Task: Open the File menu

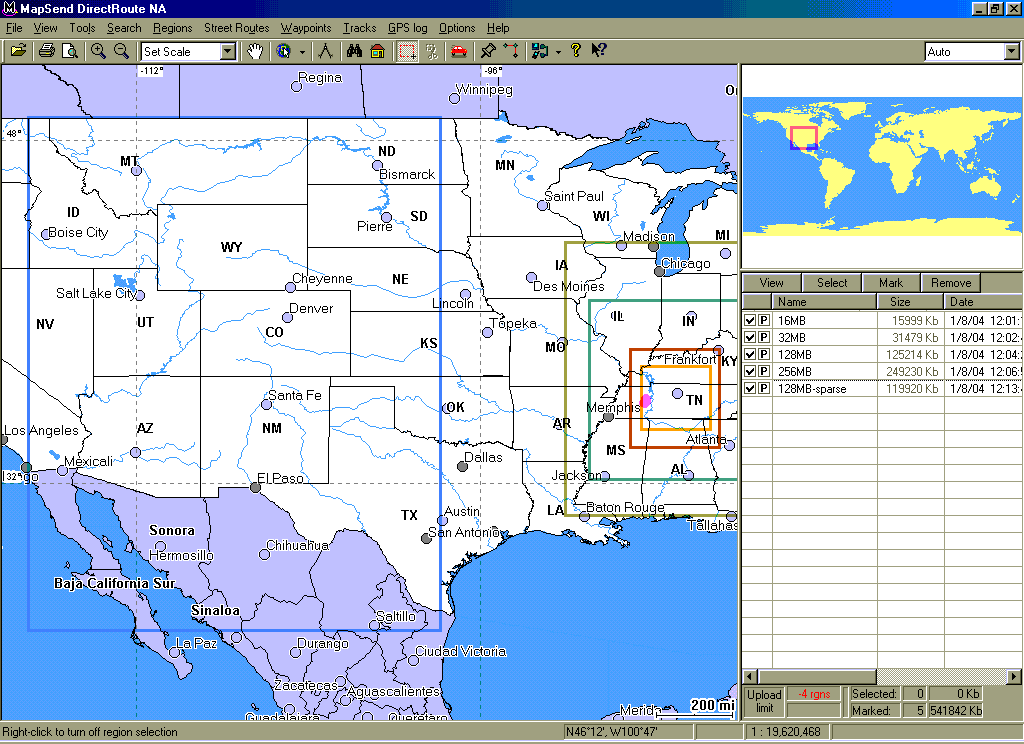Action: [14, 28]
